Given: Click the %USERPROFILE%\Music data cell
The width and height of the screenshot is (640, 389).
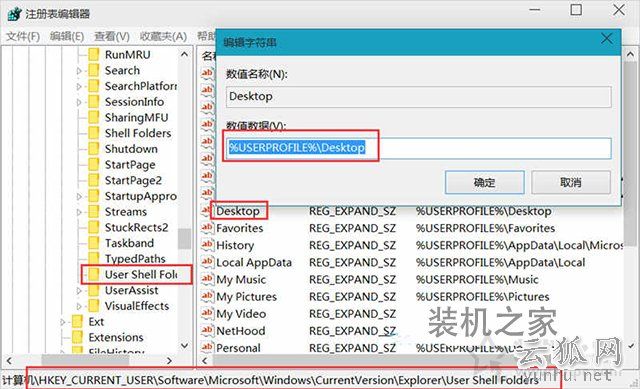Looking at the screenshot, I should click(477, 280).
